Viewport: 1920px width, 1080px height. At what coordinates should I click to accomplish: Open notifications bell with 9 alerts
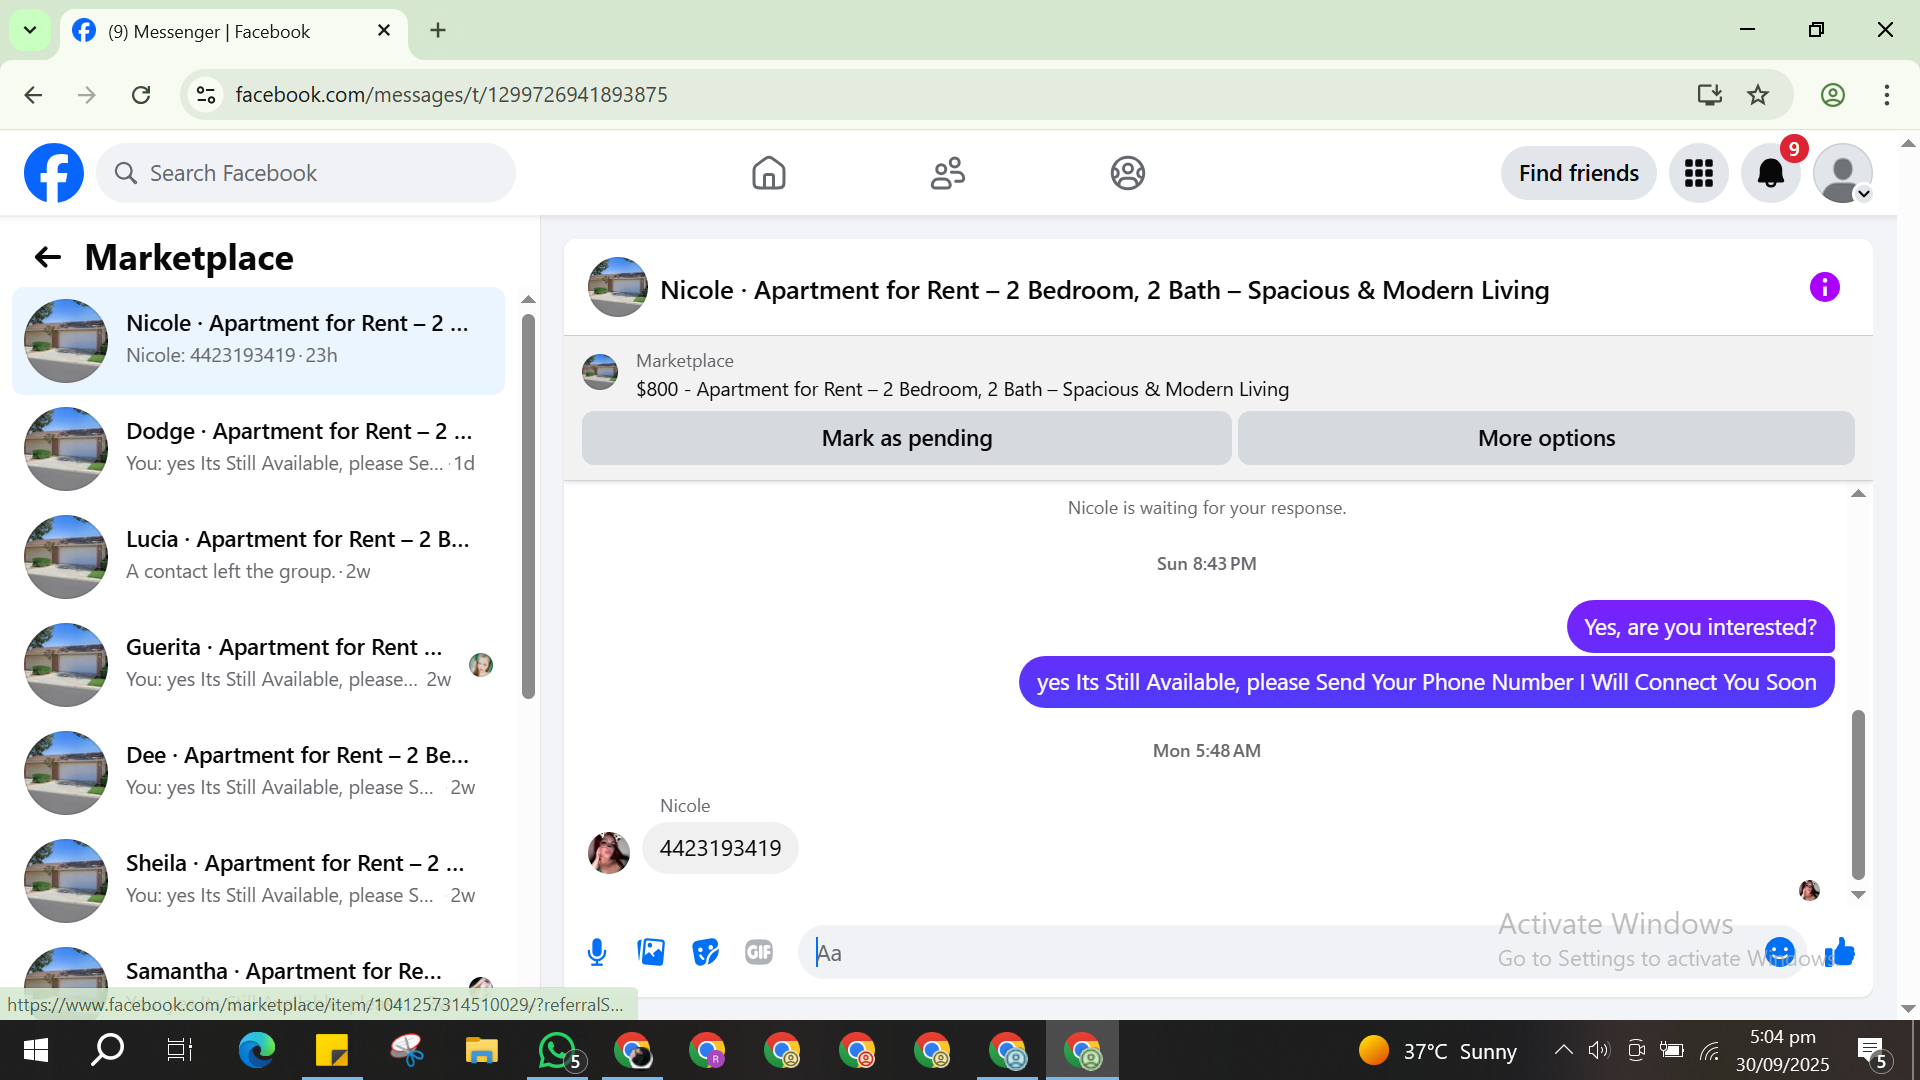click(1771, 173)
